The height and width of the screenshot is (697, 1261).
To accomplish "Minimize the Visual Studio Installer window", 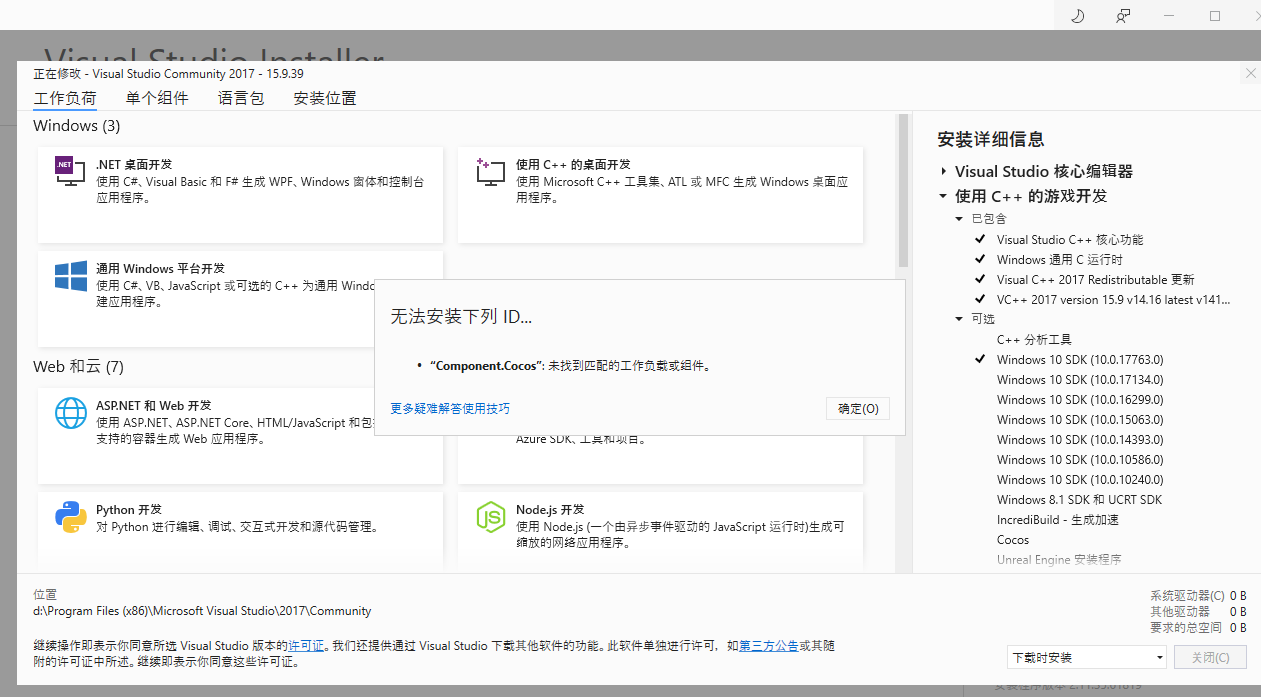I will 1169,16.
